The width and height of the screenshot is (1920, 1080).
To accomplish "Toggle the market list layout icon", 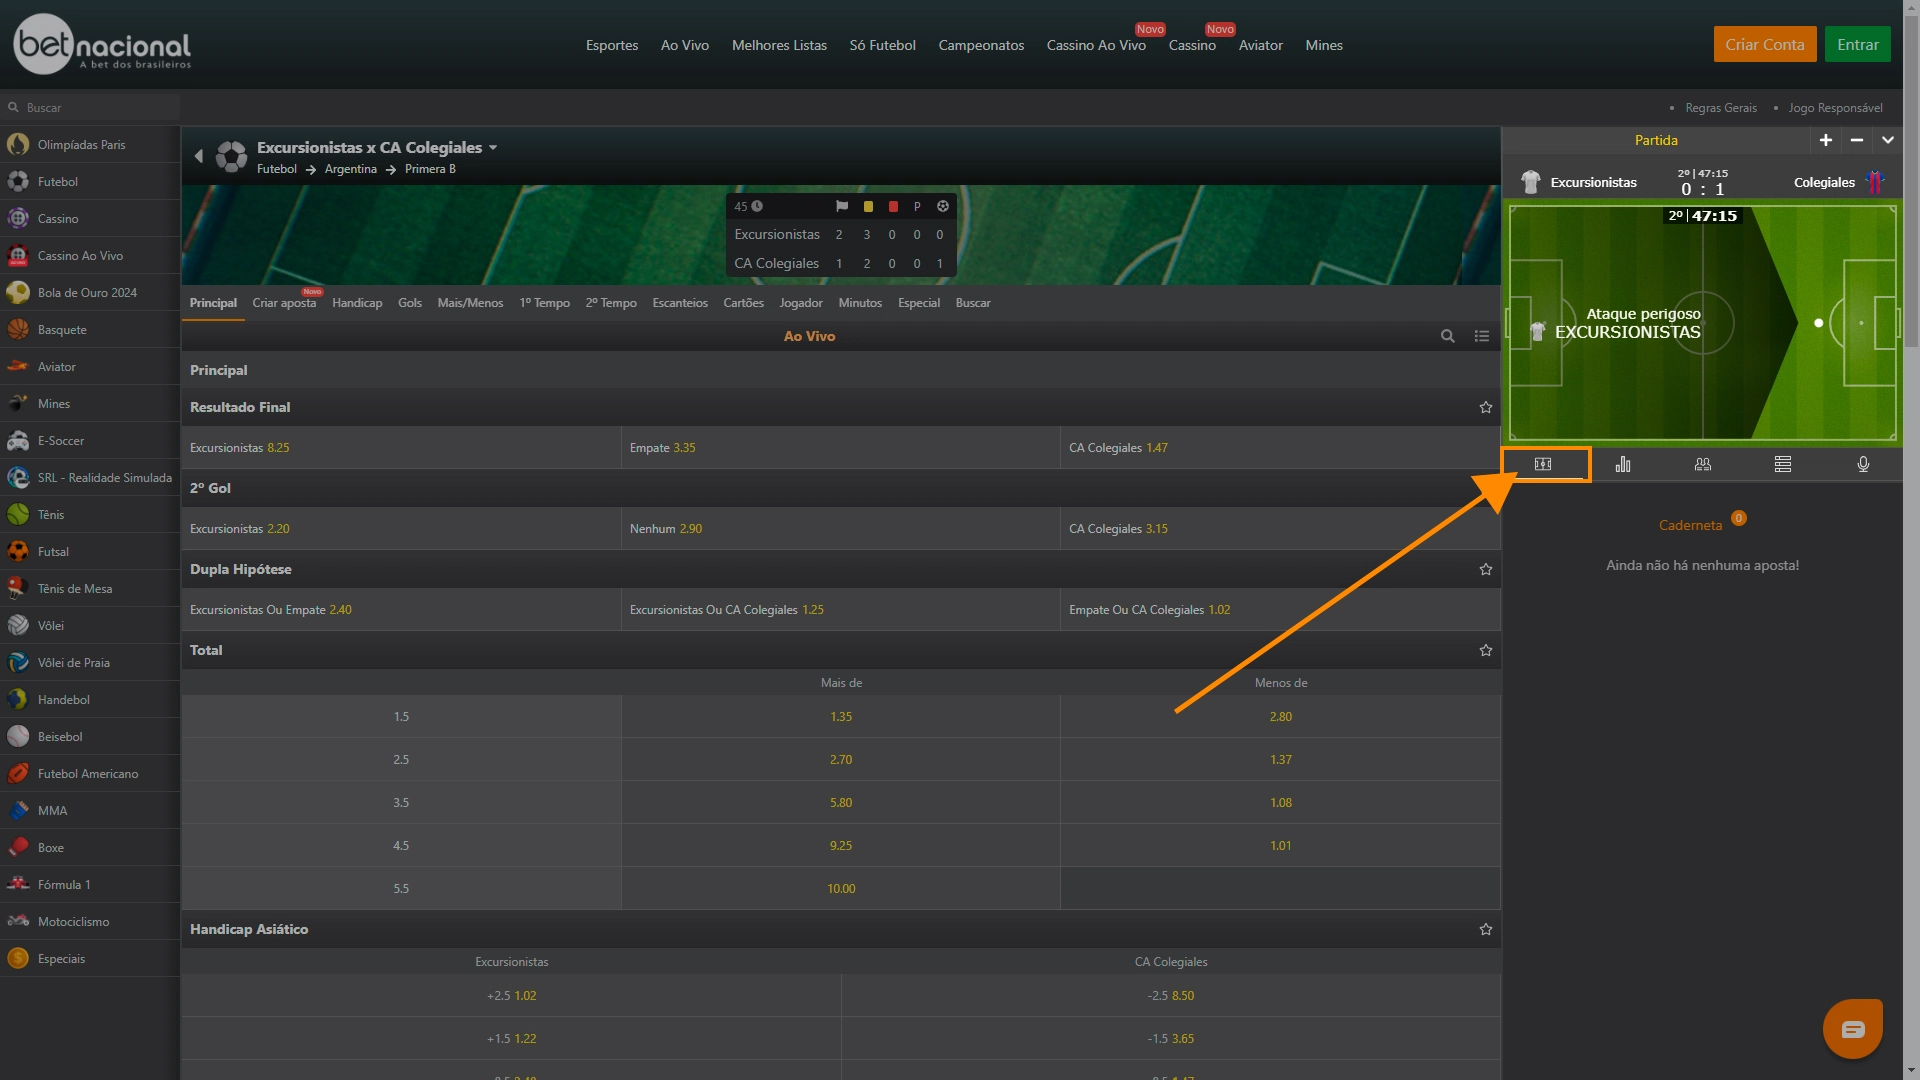I will pyautogui.click(x=1482, y=336).
